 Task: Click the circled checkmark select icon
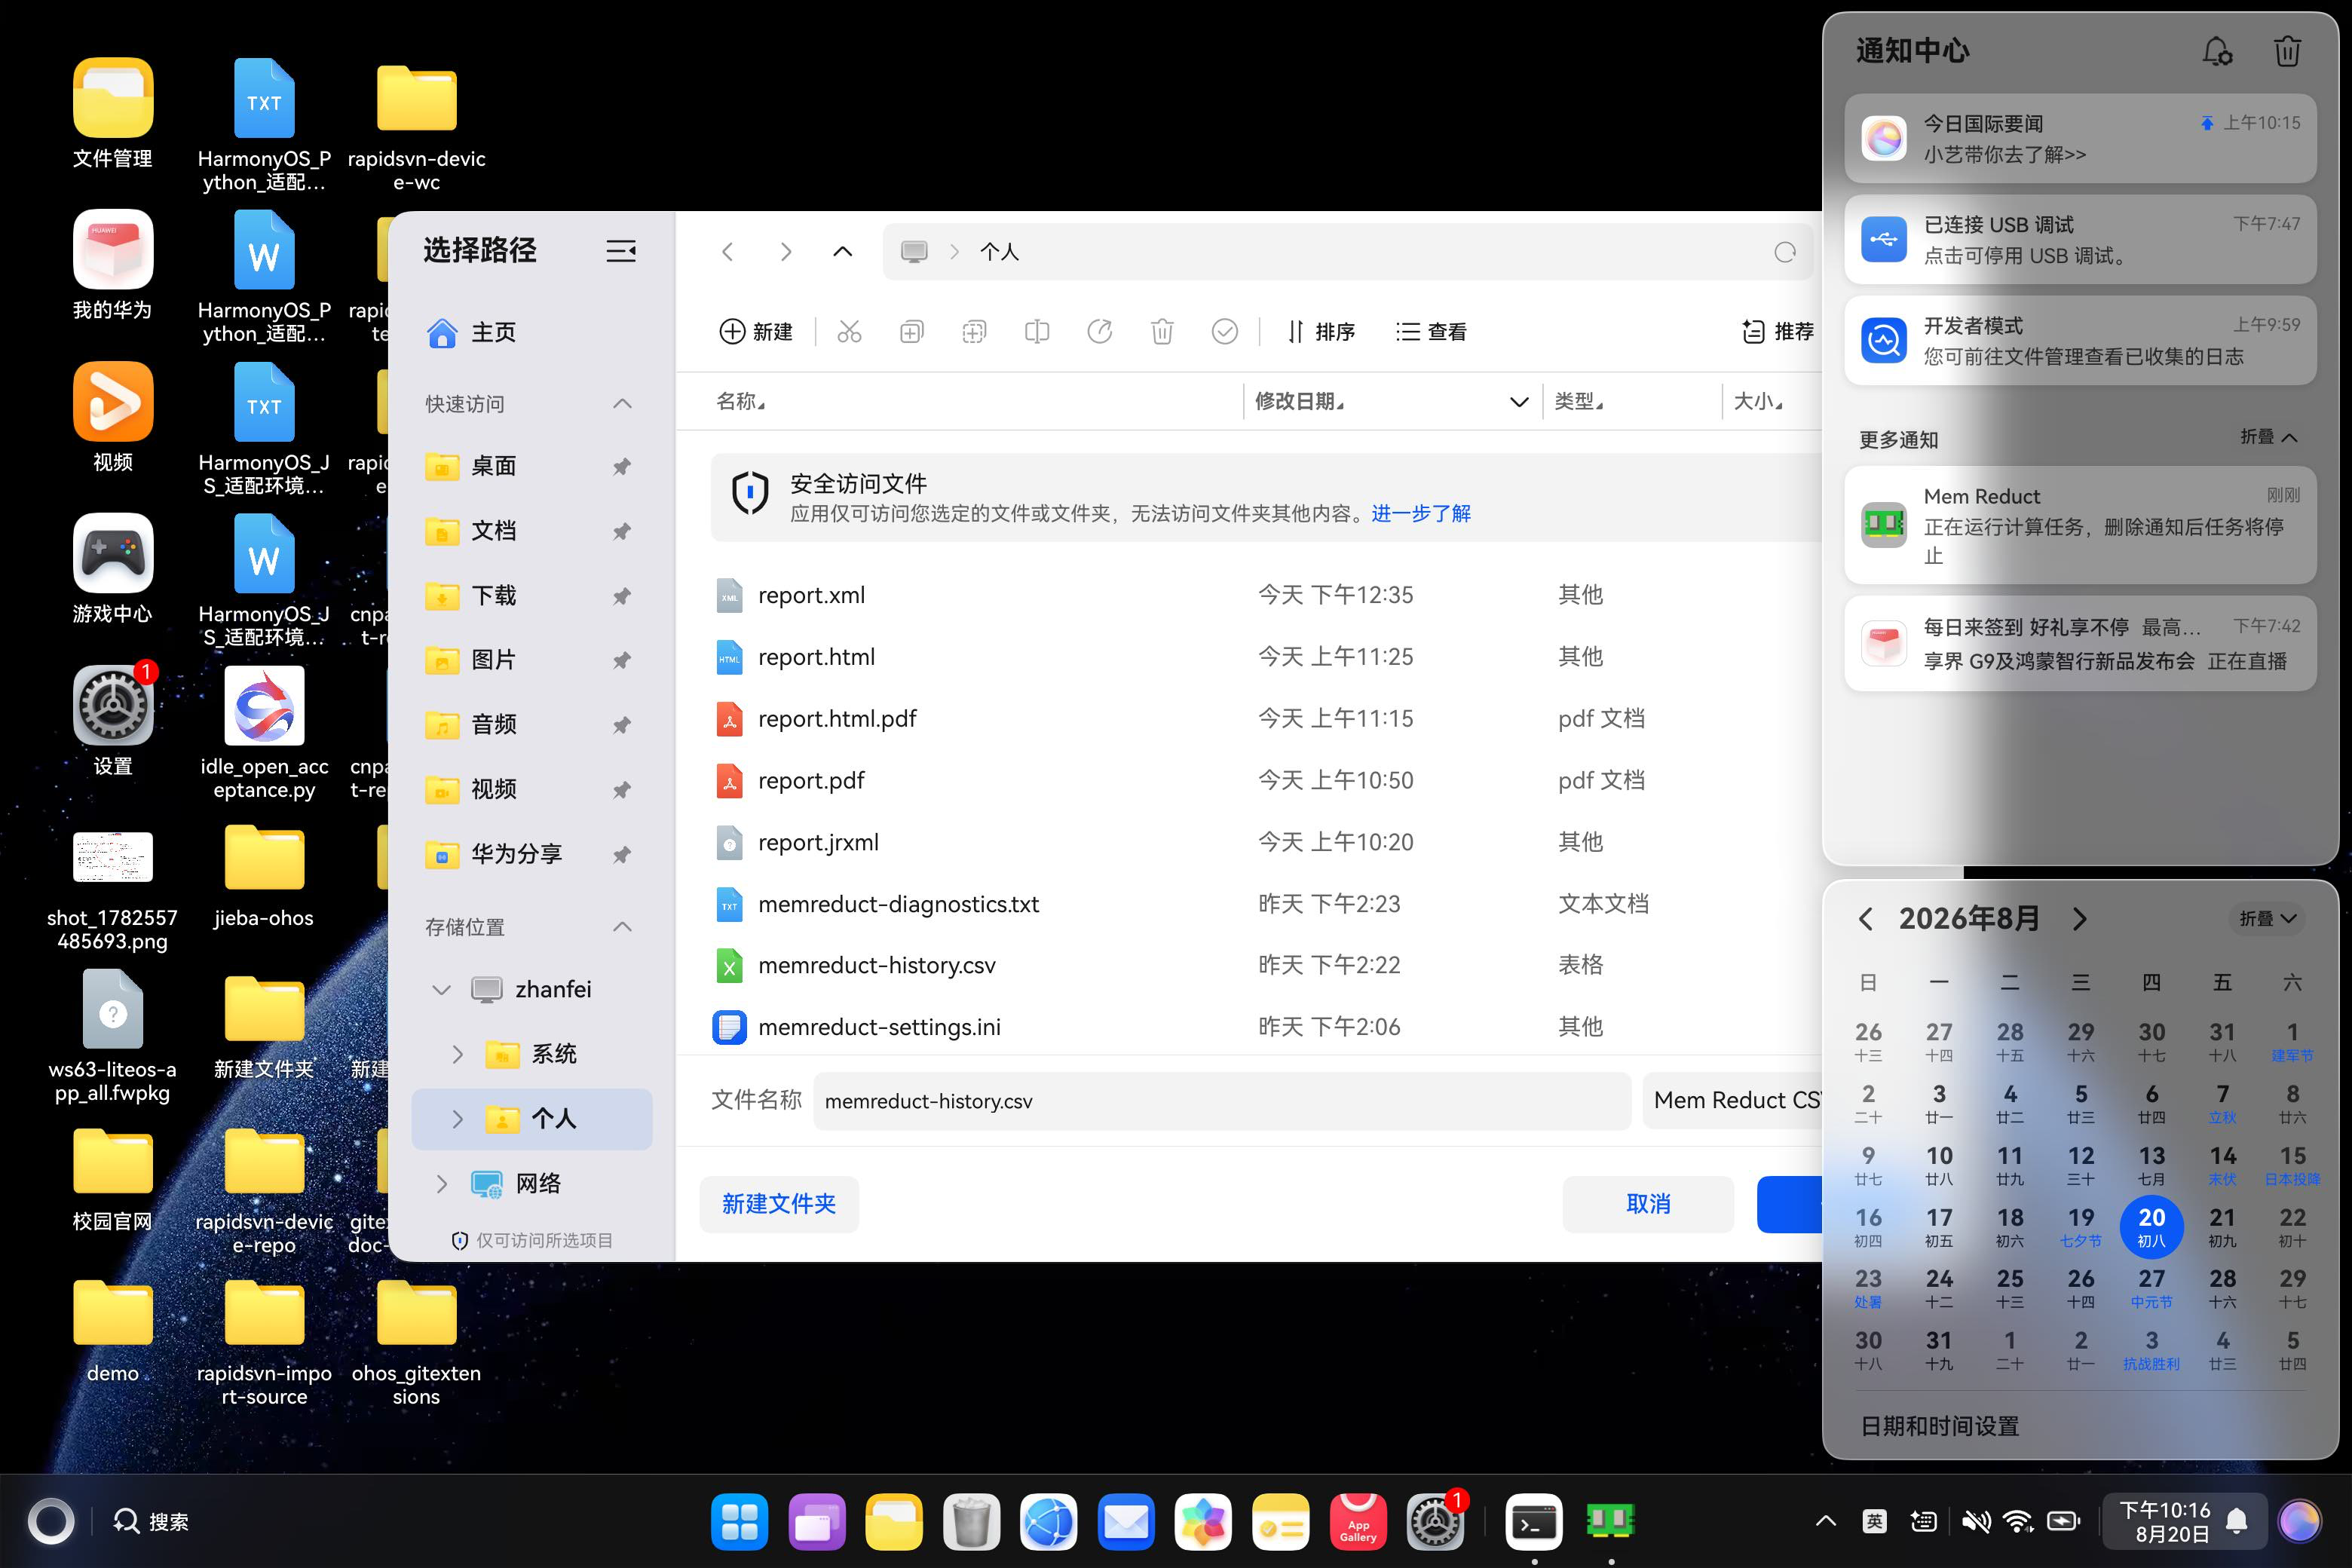tap(1225, 331)
